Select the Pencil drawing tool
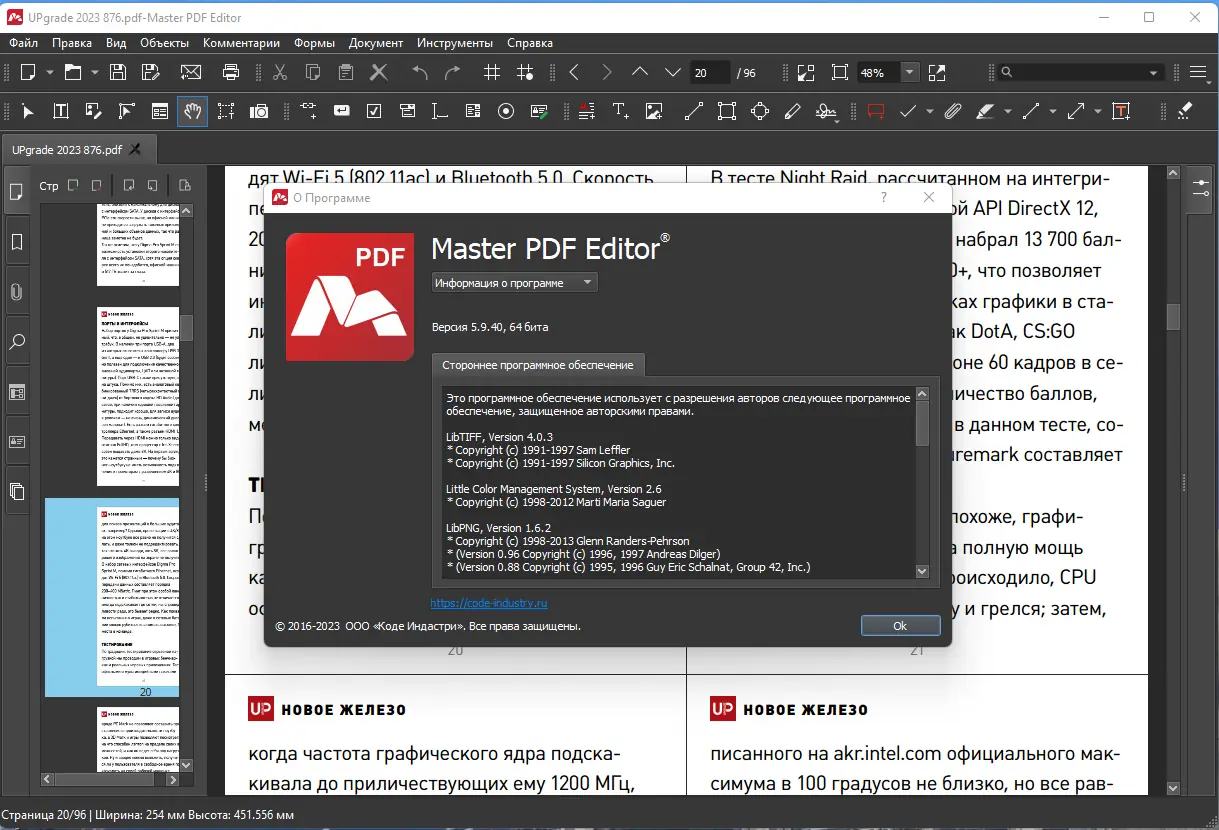The image size is (1219, 830). pyautogui.click(x=793, y=111)
